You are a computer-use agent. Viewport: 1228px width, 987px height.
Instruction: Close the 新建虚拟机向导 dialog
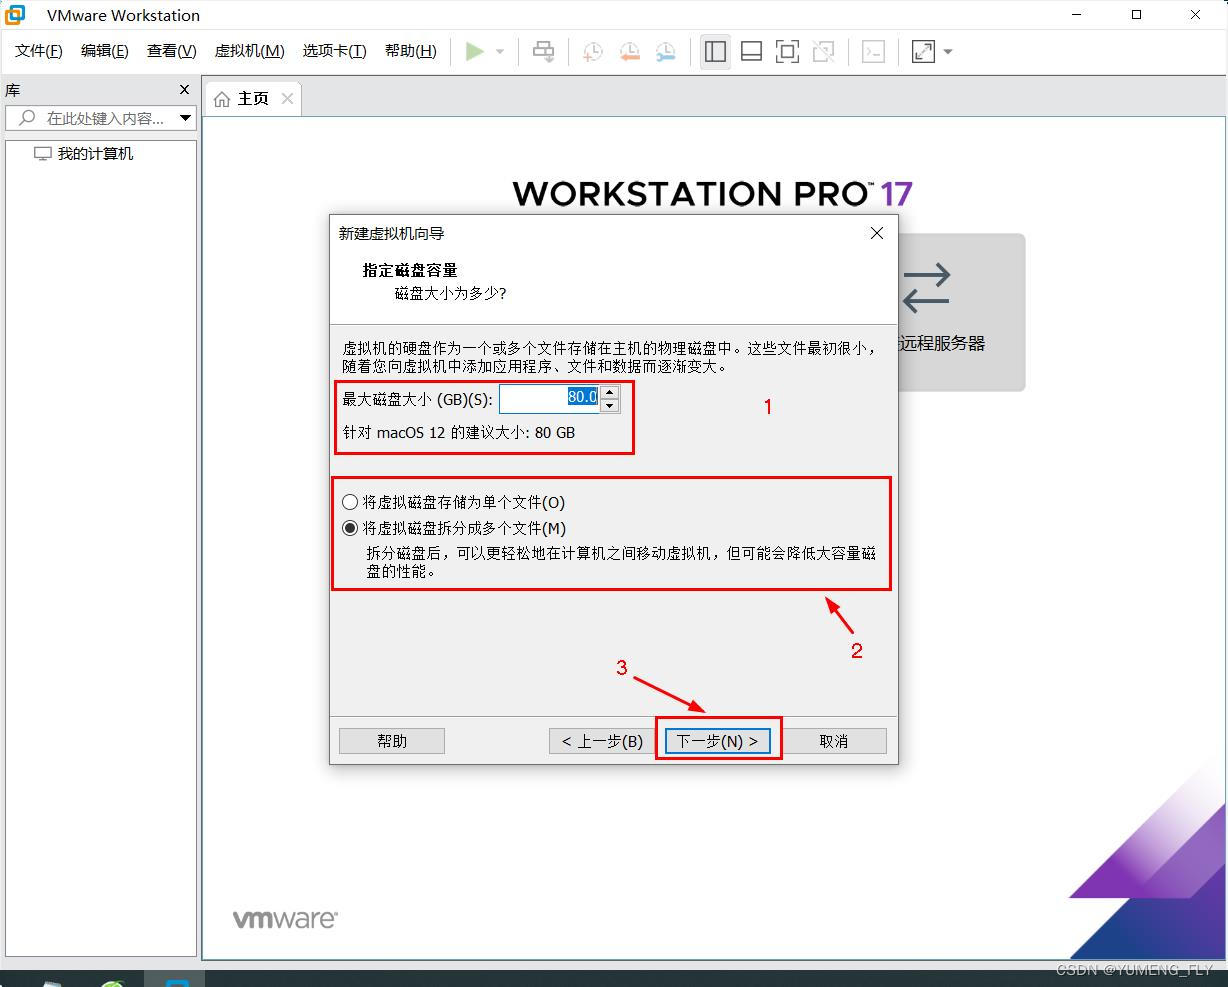(x=877, y=233)
